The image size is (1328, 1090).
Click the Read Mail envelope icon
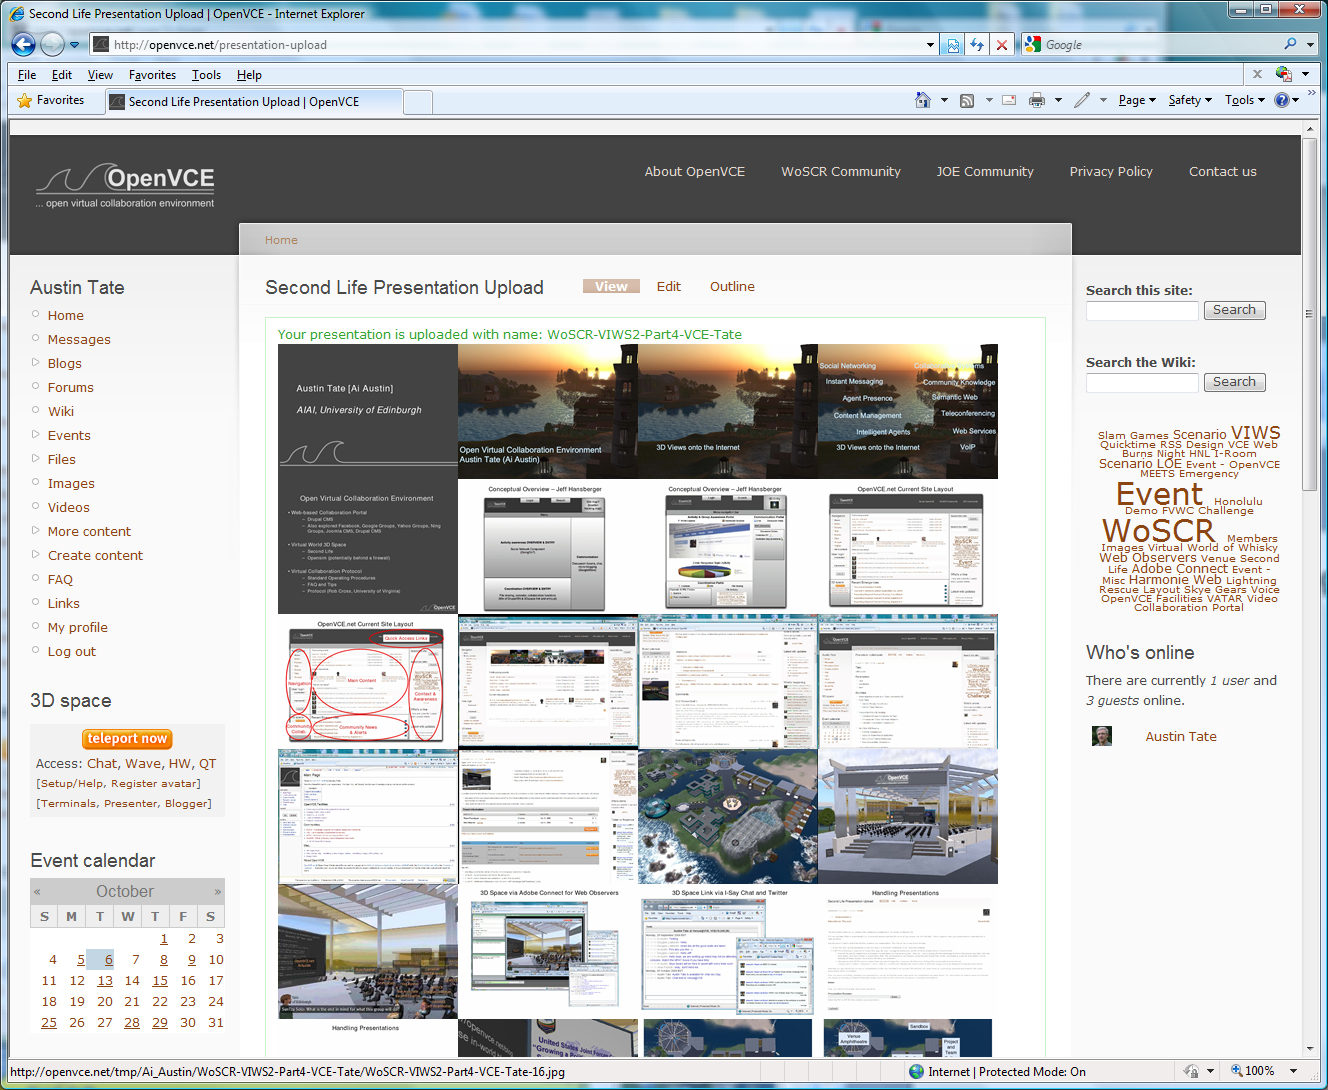click(1009, 100)
